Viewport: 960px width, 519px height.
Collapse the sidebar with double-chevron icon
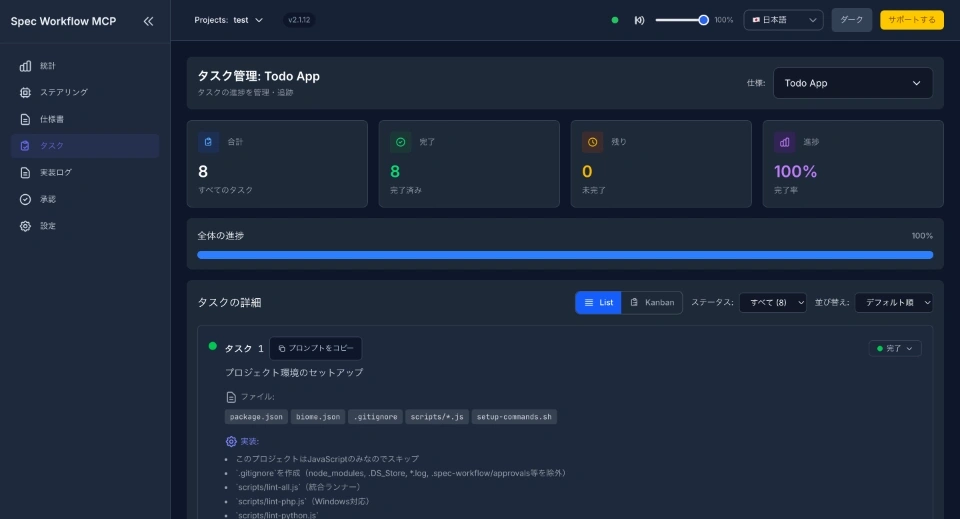(x=148, y=21)
